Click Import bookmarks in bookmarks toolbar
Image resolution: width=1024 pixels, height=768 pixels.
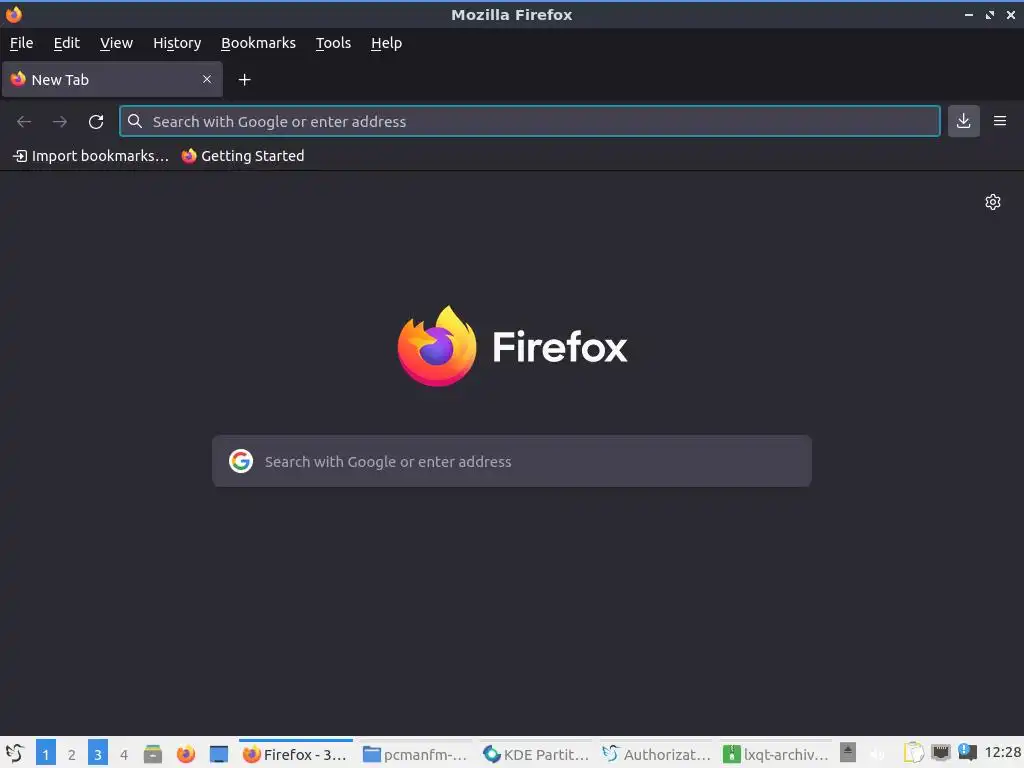[x=91, y=155]
